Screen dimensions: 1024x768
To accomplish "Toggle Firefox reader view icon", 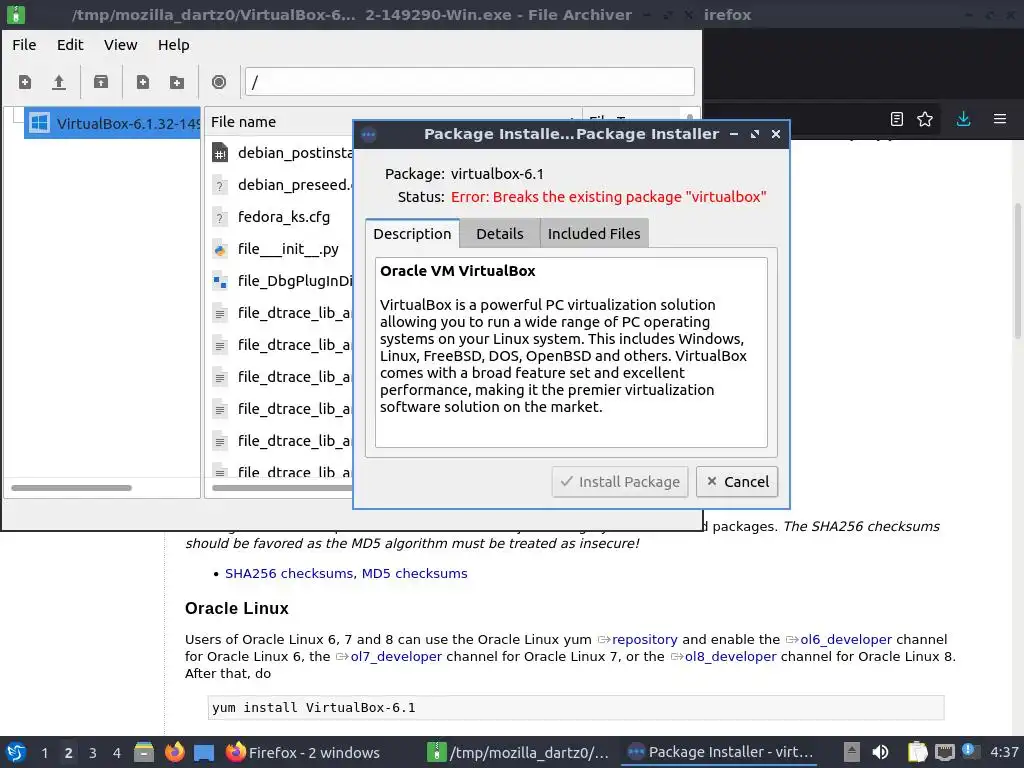I will pyautogui.click(x=897, y=119).
